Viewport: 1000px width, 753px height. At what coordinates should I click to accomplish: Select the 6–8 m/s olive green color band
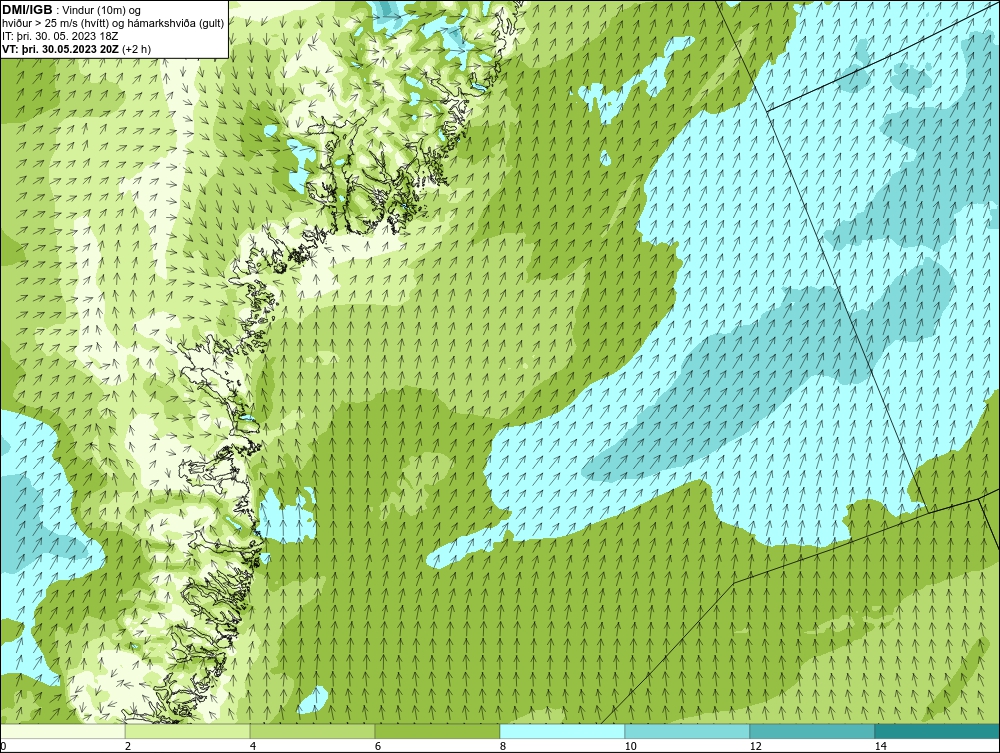pos(438,731)
